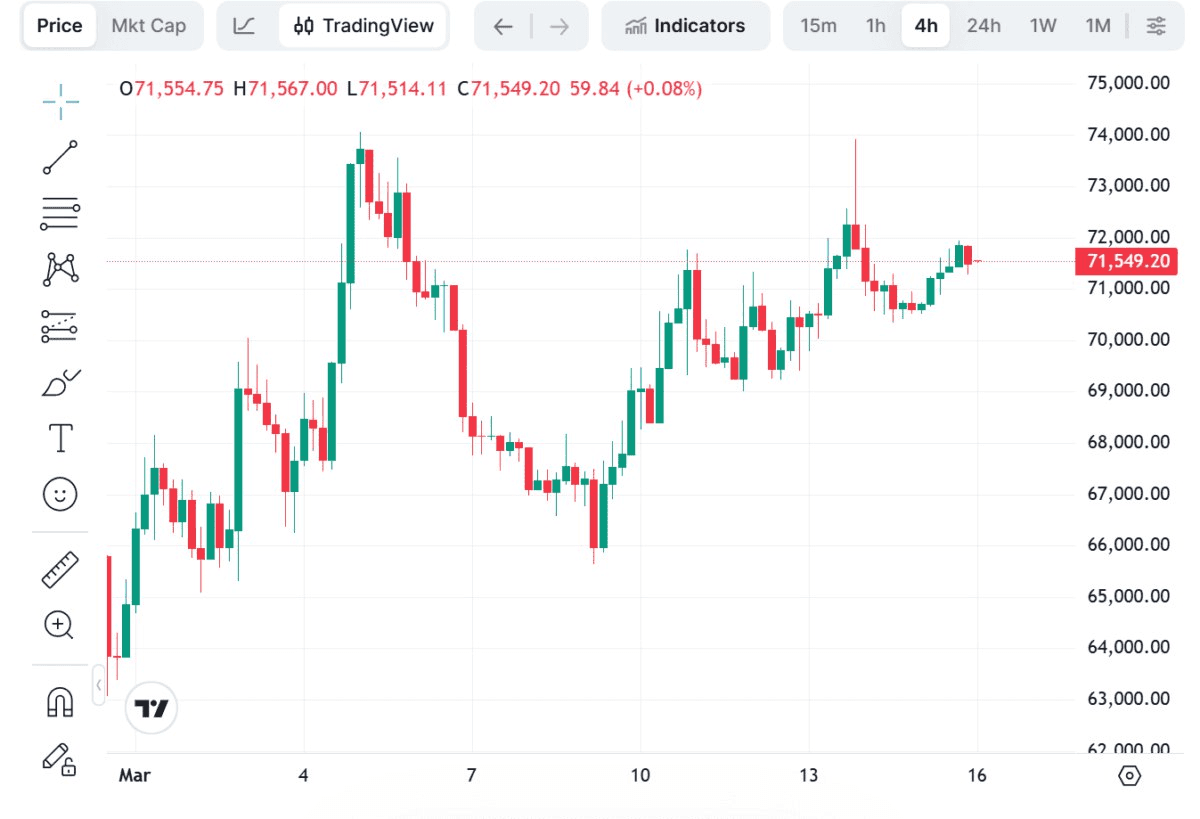Click the undo back arrow button
The image size is (1200, 819).
tap(503, 26)
